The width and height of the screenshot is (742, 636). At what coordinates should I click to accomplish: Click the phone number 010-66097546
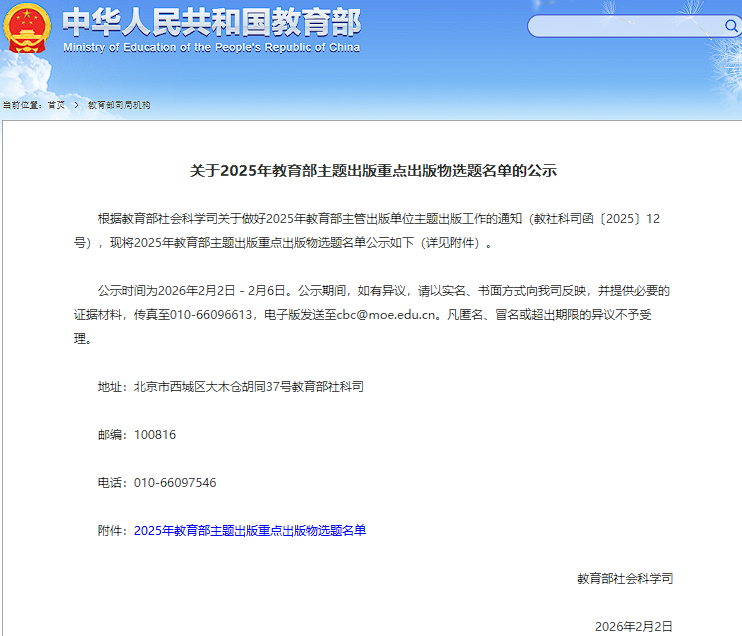point(175,482)
